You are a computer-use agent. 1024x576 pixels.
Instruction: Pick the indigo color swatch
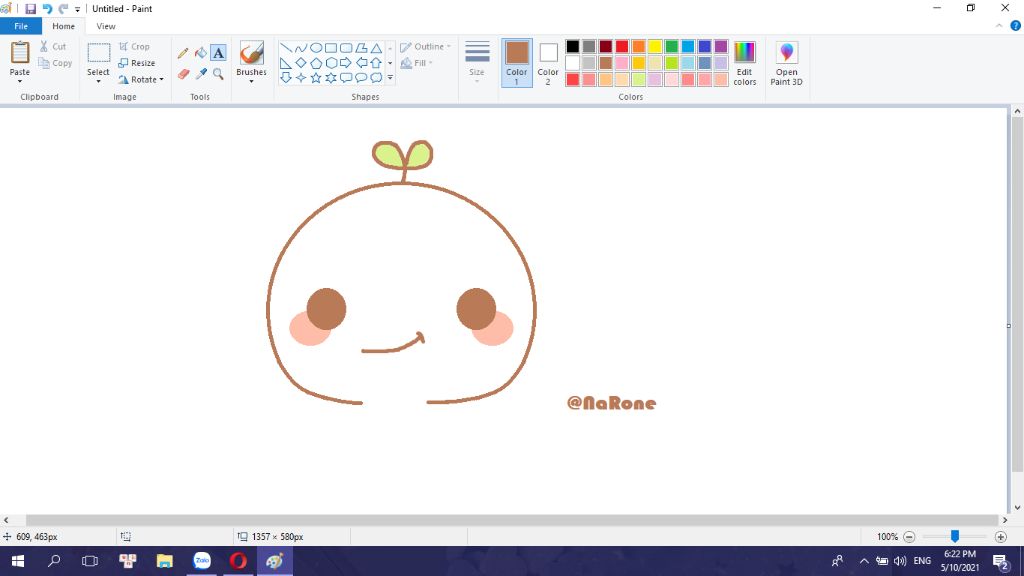pyautogui.click(x=704, y=46)
